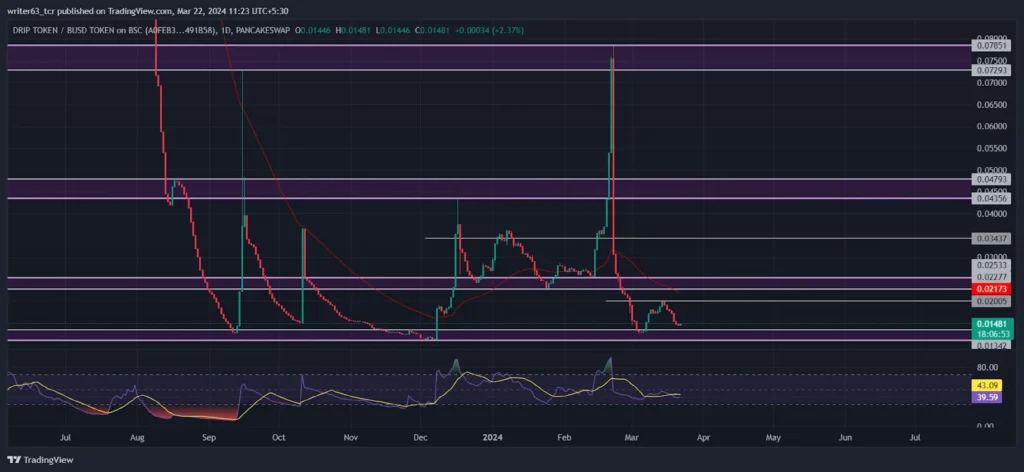
Task: Click the 0.04793 price level label
Action: 991,178
